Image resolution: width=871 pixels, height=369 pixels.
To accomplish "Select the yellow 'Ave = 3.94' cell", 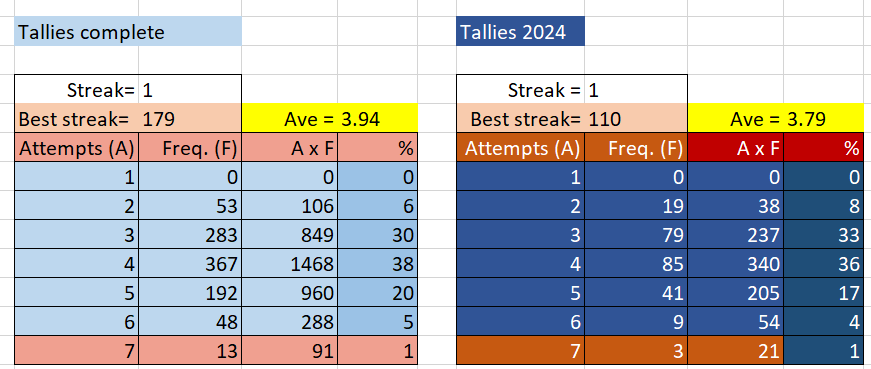I will pos(330,118).
